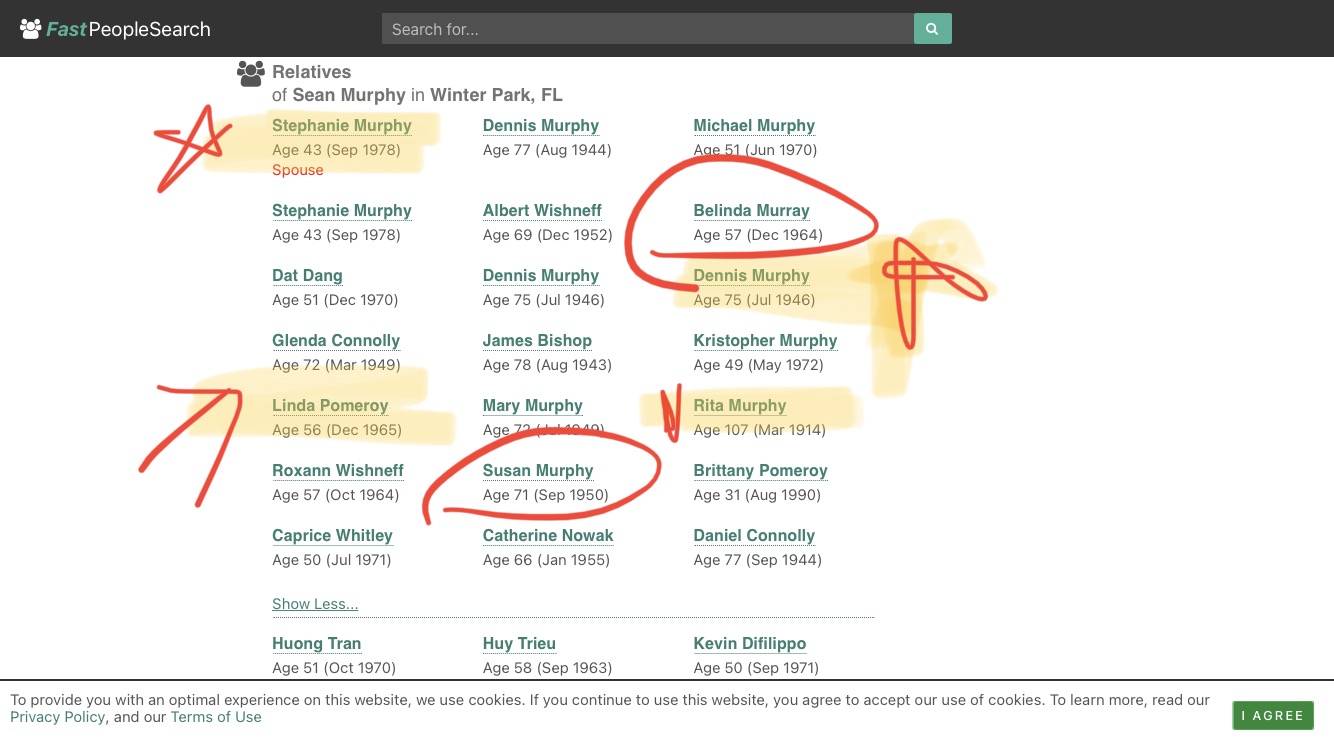Click the text 'Age 31 (Aug 1990)'
Image resolution: width=1334 pixels, height=750 pixels.
point(757,495)
